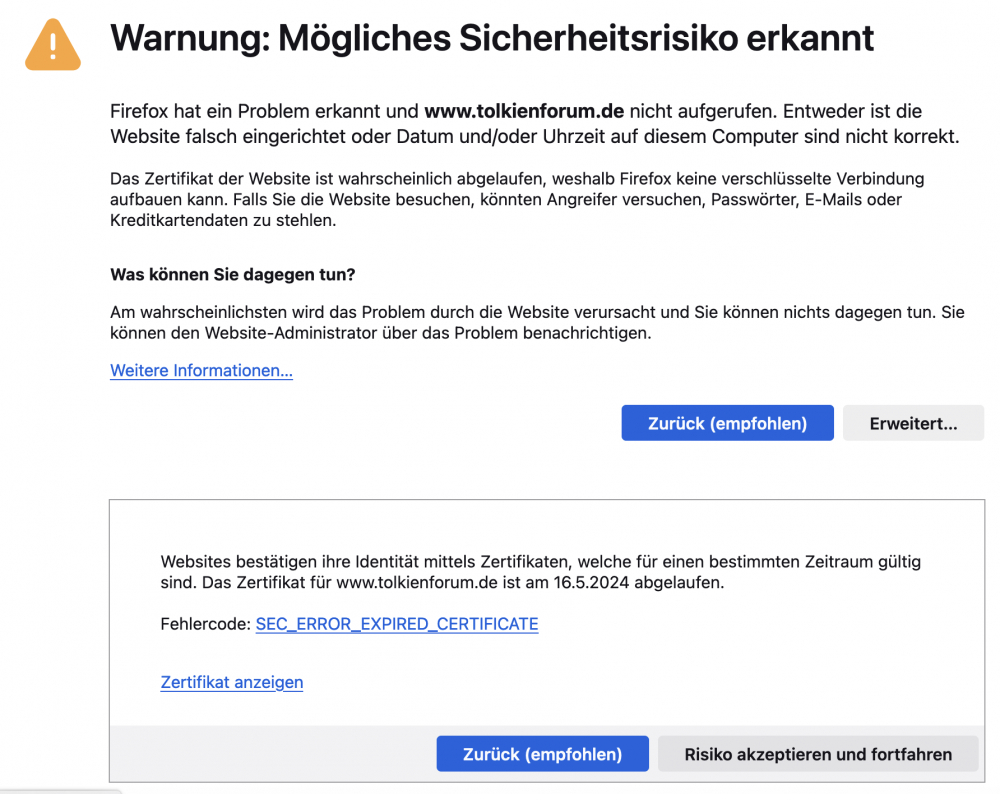Open the 'Weitere Informationen…' link
The image size is (1000, 794).
201,371
